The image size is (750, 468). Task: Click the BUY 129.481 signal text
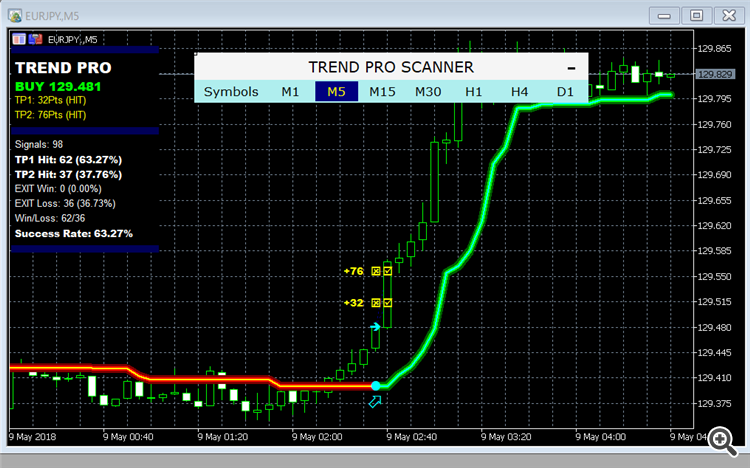58,87
